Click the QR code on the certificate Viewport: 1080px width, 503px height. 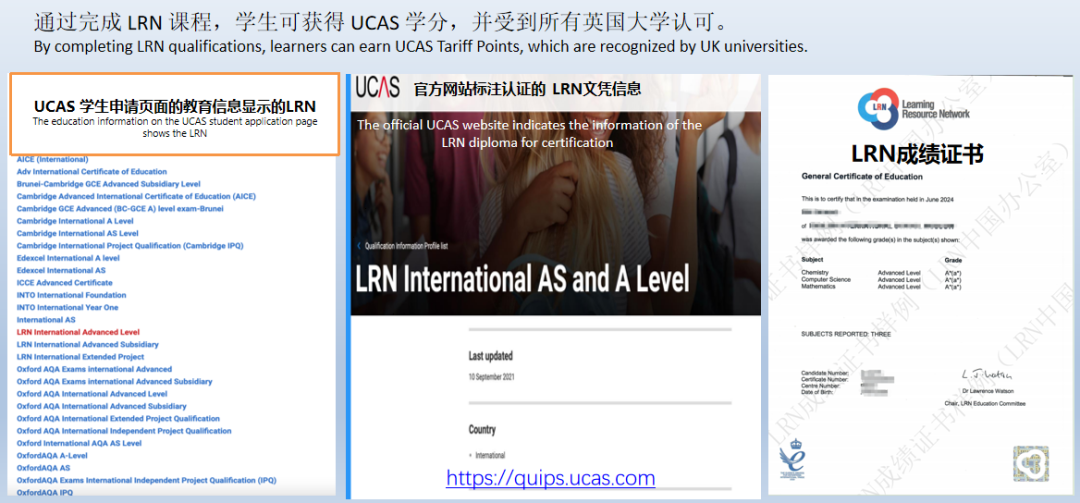(1031, 463)
